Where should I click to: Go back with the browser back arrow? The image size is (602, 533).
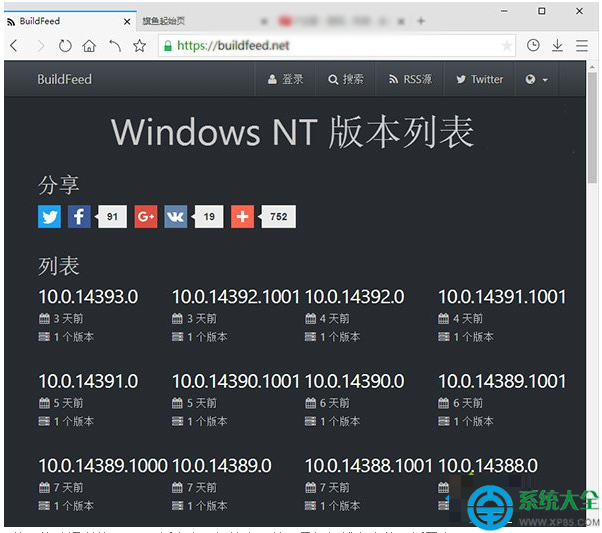pos(14,46)
